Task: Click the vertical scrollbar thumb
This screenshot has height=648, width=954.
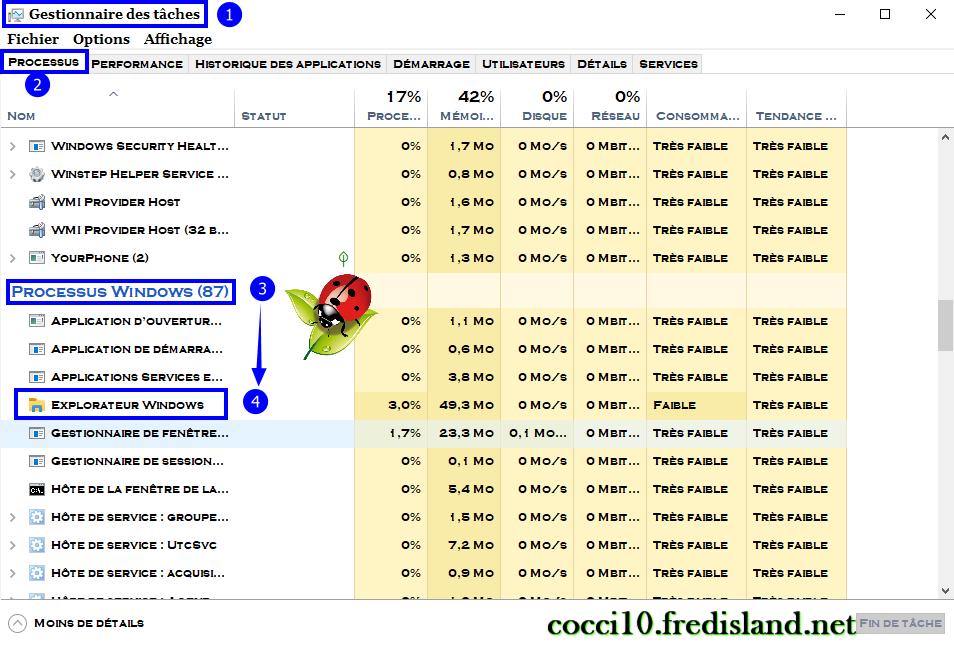Action: 945,326
